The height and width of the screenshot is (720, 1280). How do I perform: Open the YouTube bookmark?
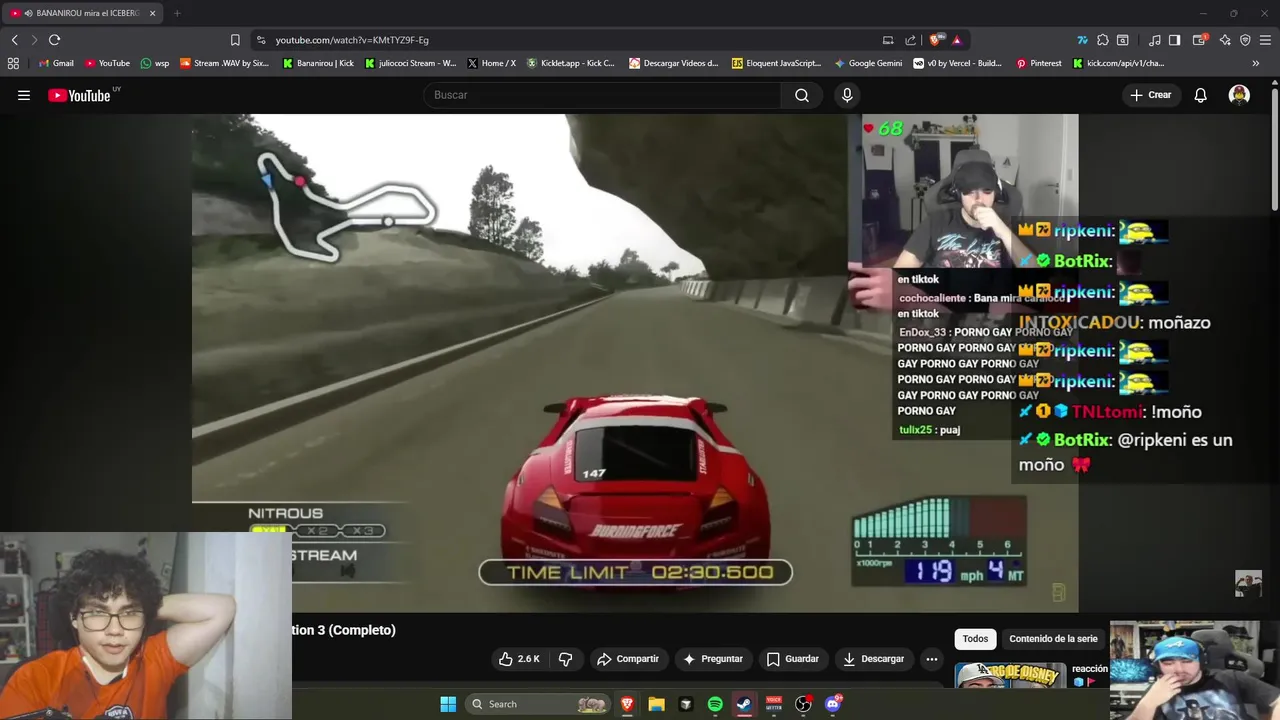[107, 63]
